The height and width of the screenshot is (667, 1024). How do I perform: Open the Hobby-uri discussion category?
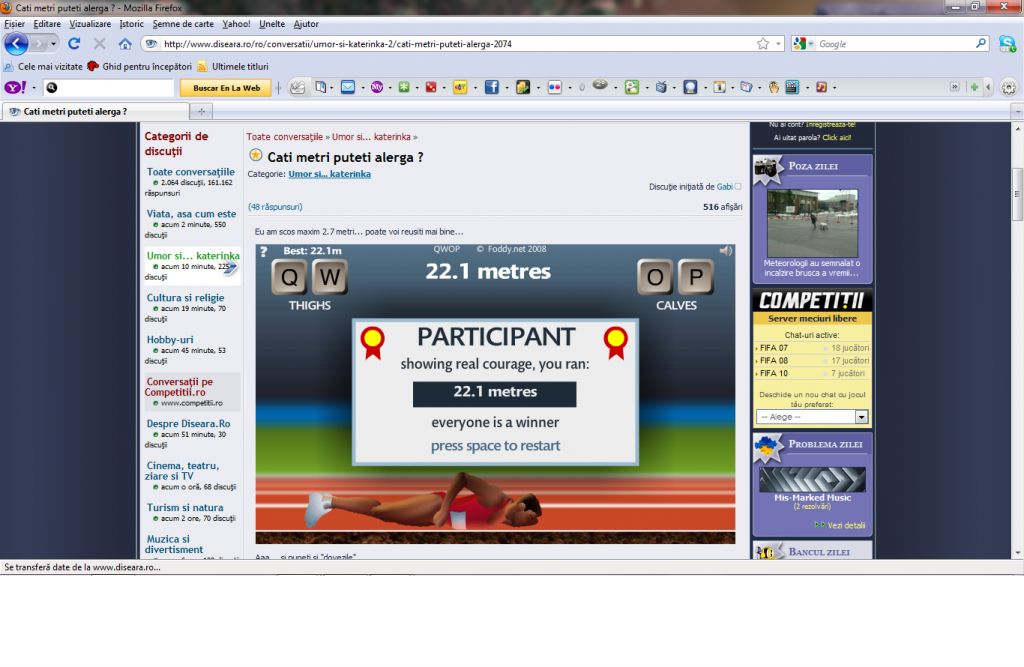170,340
